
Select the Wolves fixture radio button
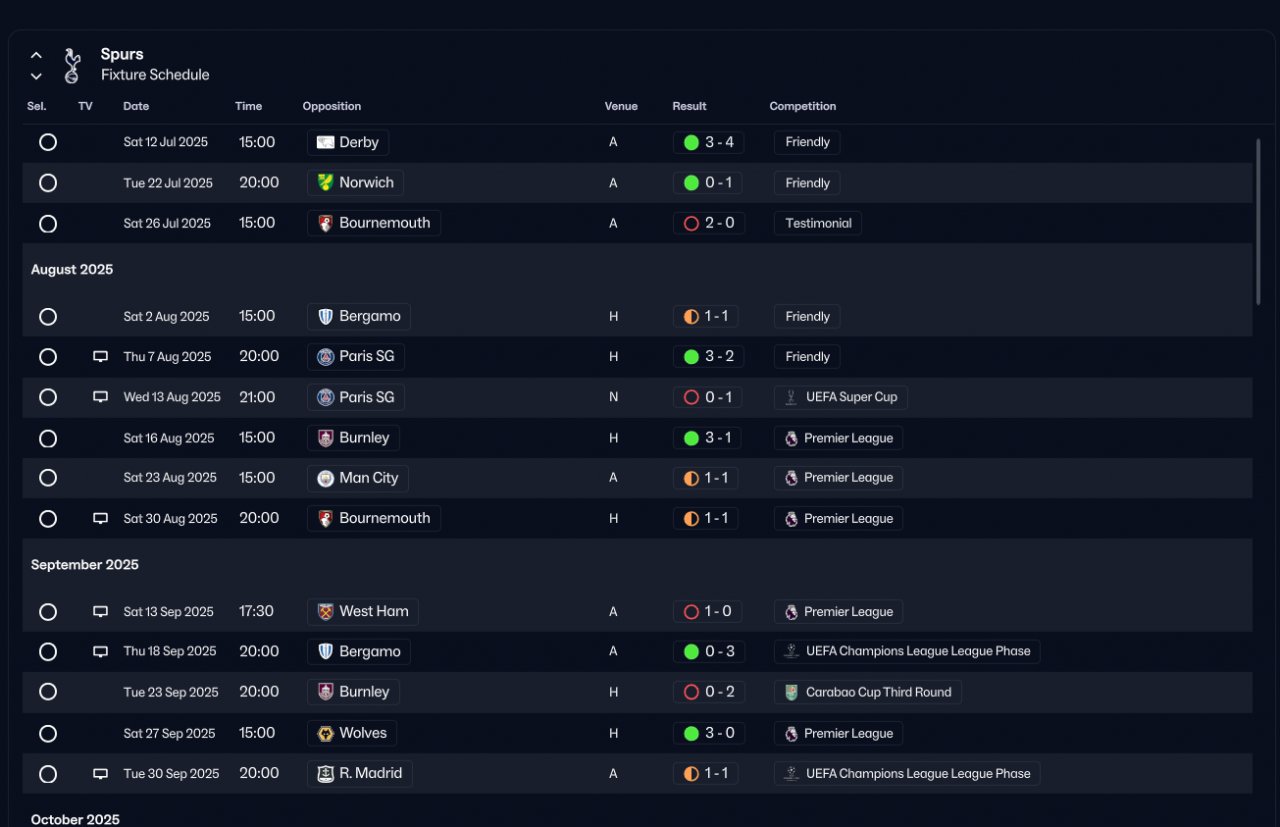point(48,734)
